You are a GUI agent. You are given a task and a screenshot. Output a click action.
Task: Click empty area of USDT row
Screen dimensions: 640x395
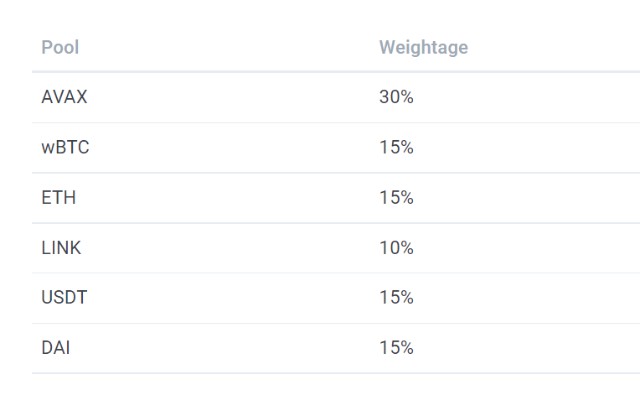point(229,297)
